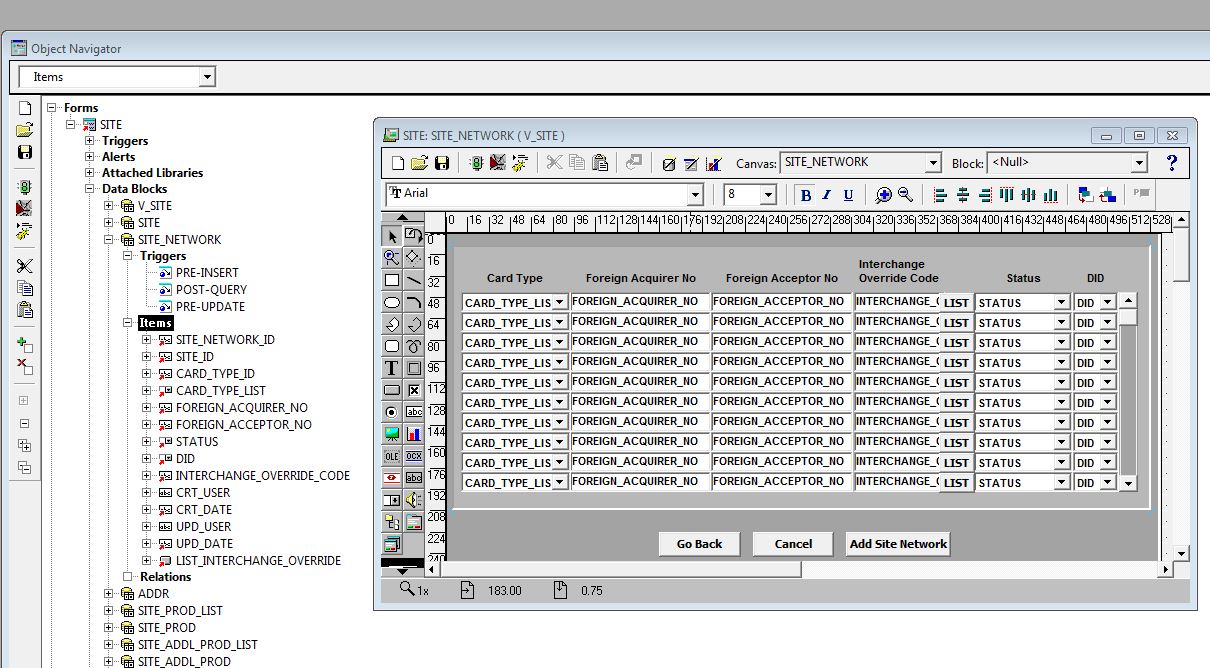Click the canvas vertical scrollbar down arrow
The width and height of the screenshot is (1210, 668).
1180,553
